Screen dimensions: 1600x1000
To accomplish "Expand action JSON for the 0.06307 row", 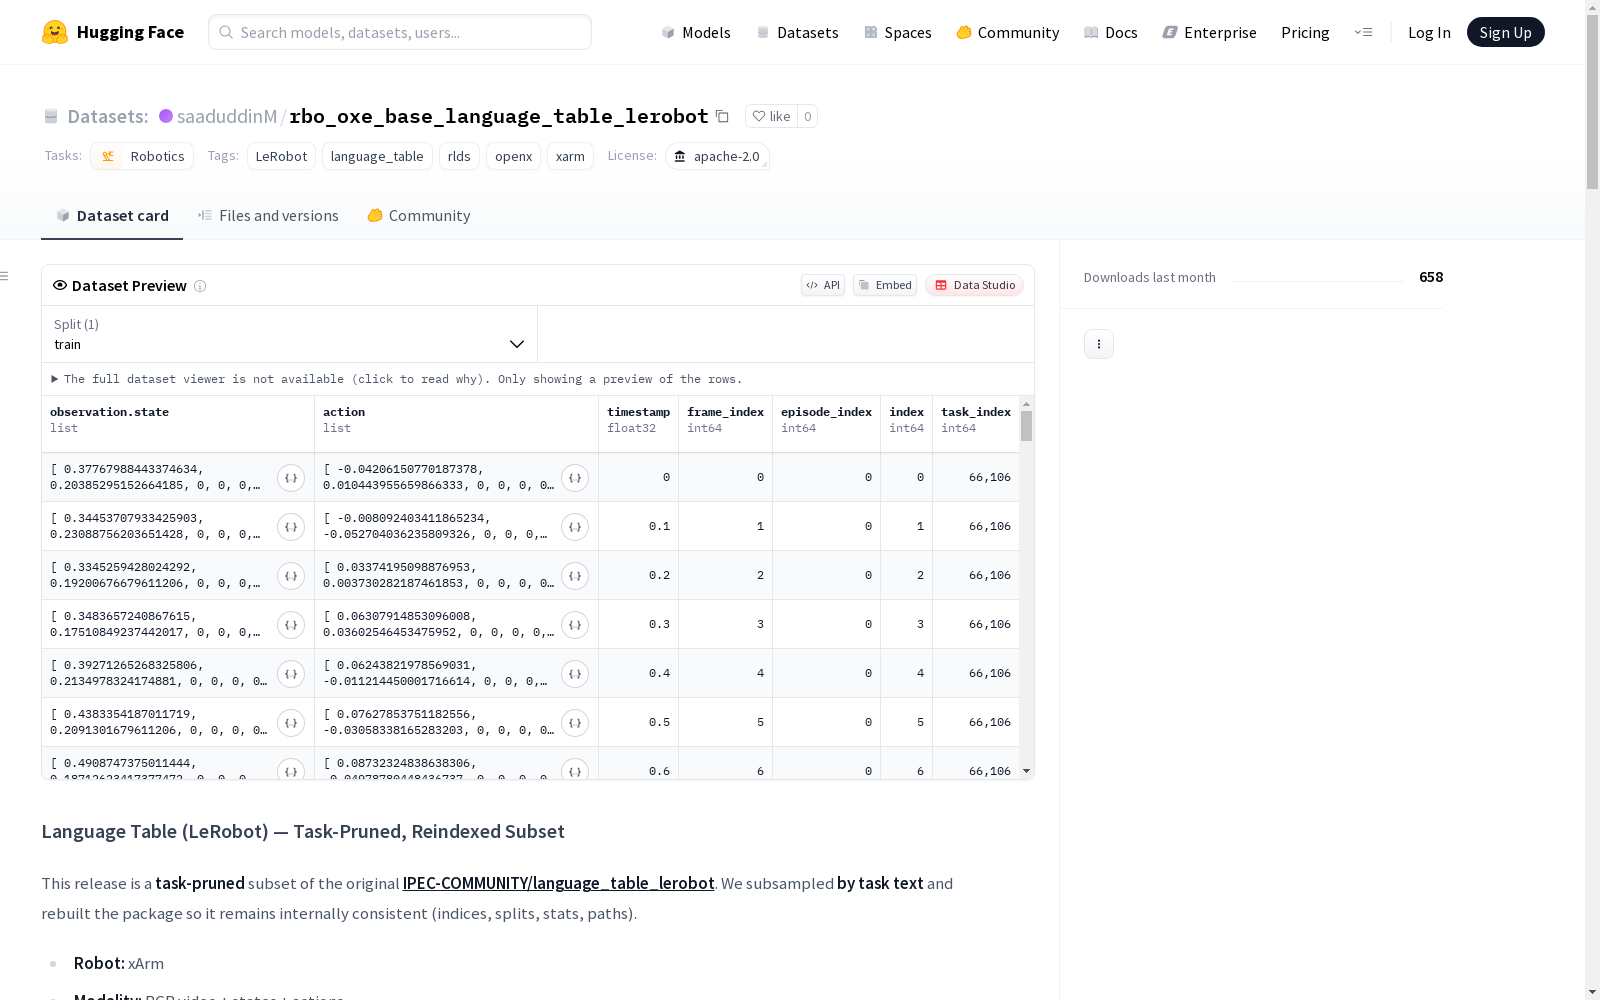I will (x=575, y=625).
